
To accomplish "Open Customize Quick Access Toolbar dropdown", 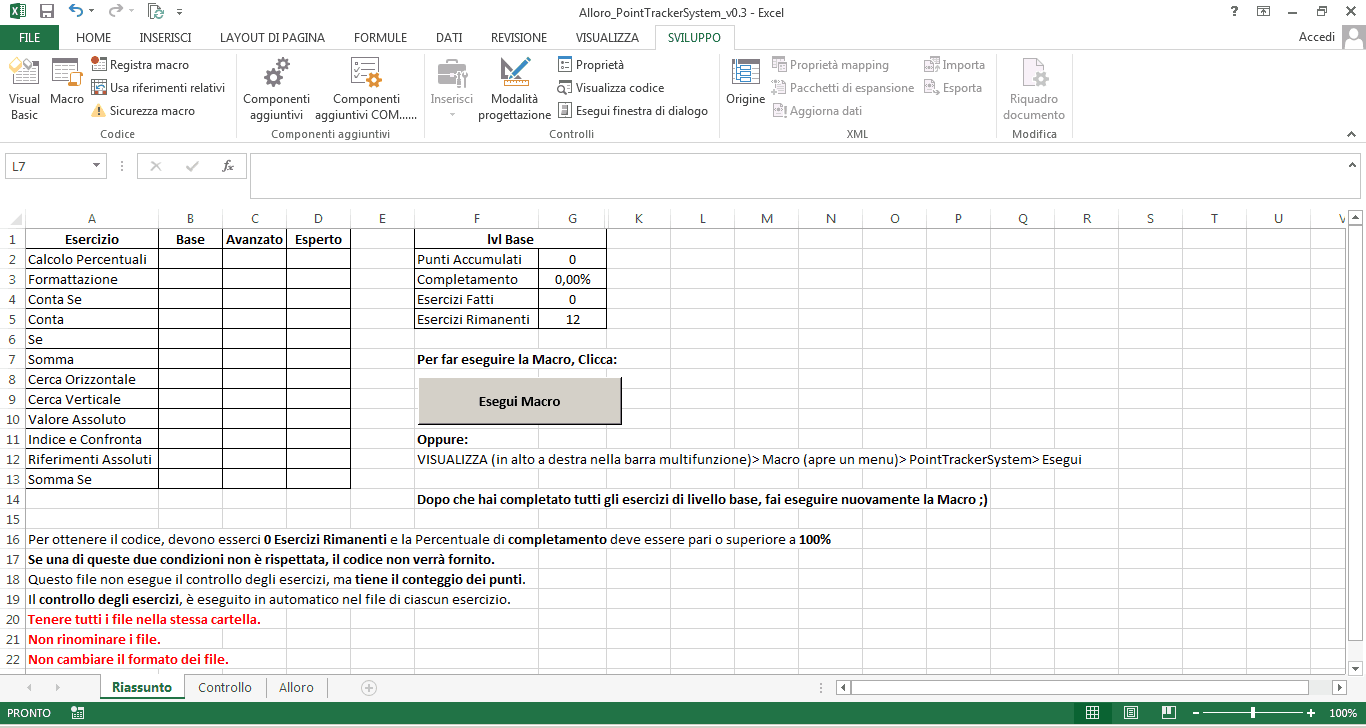I will [179, 12].
